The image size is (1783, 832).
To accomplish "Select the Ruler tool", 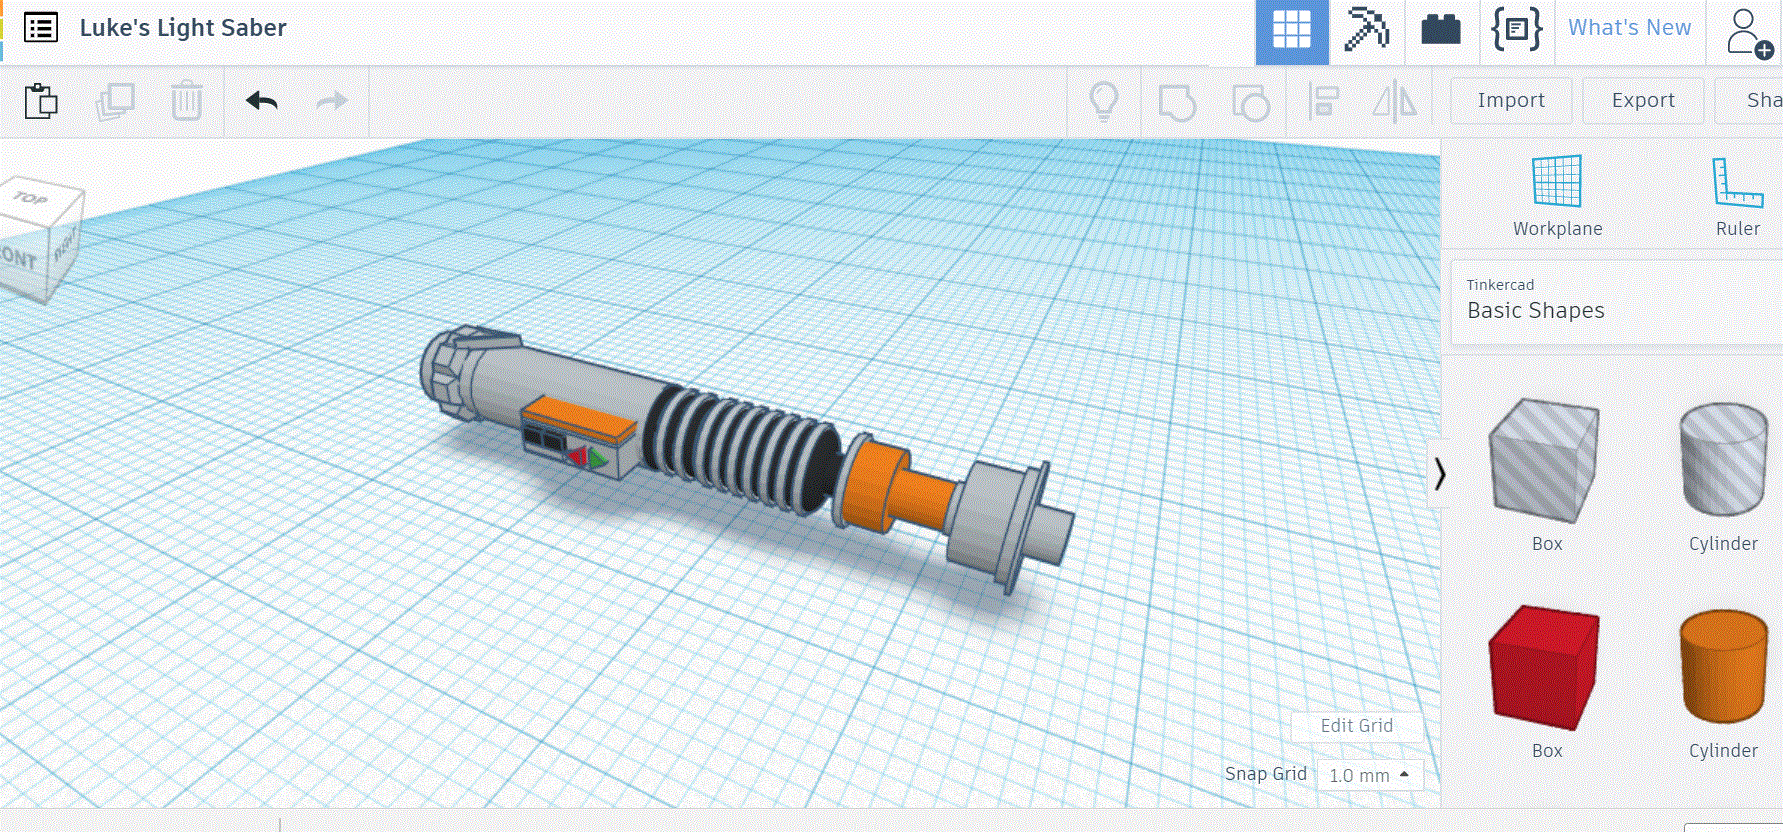I will pos(1737,196).
